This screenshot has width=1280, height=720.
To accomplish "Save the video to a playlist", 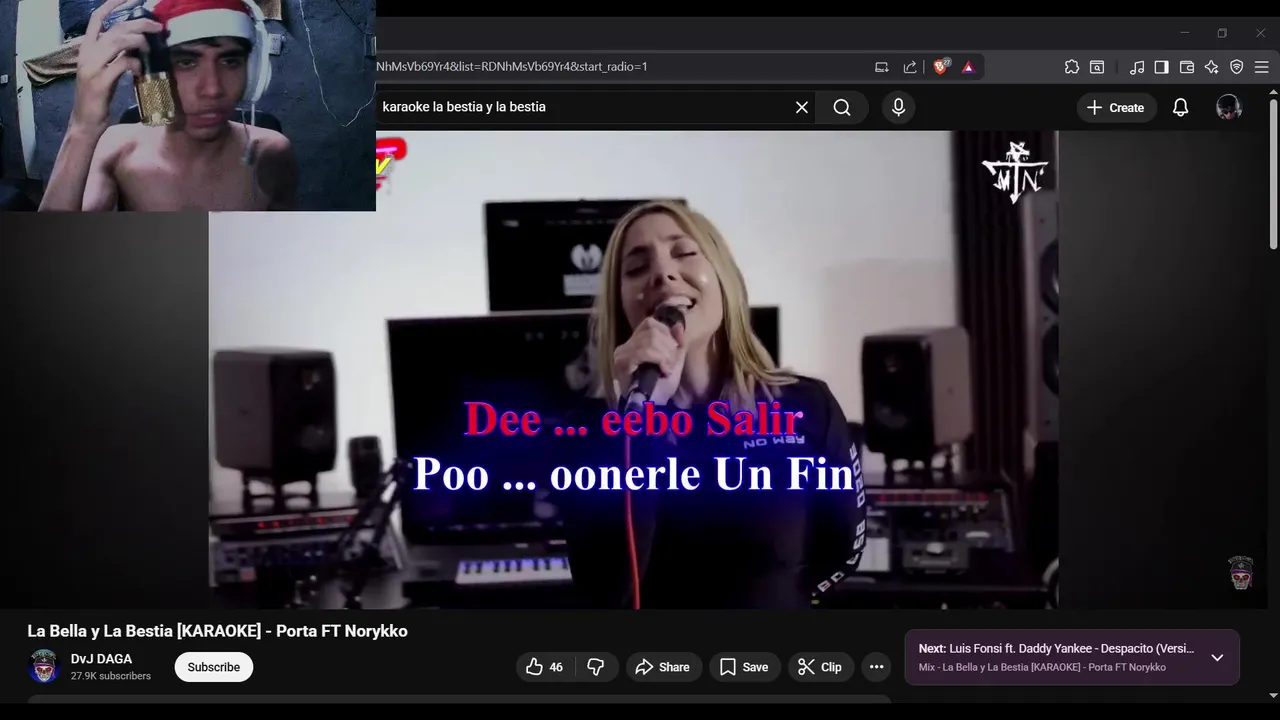I will 744,667.
